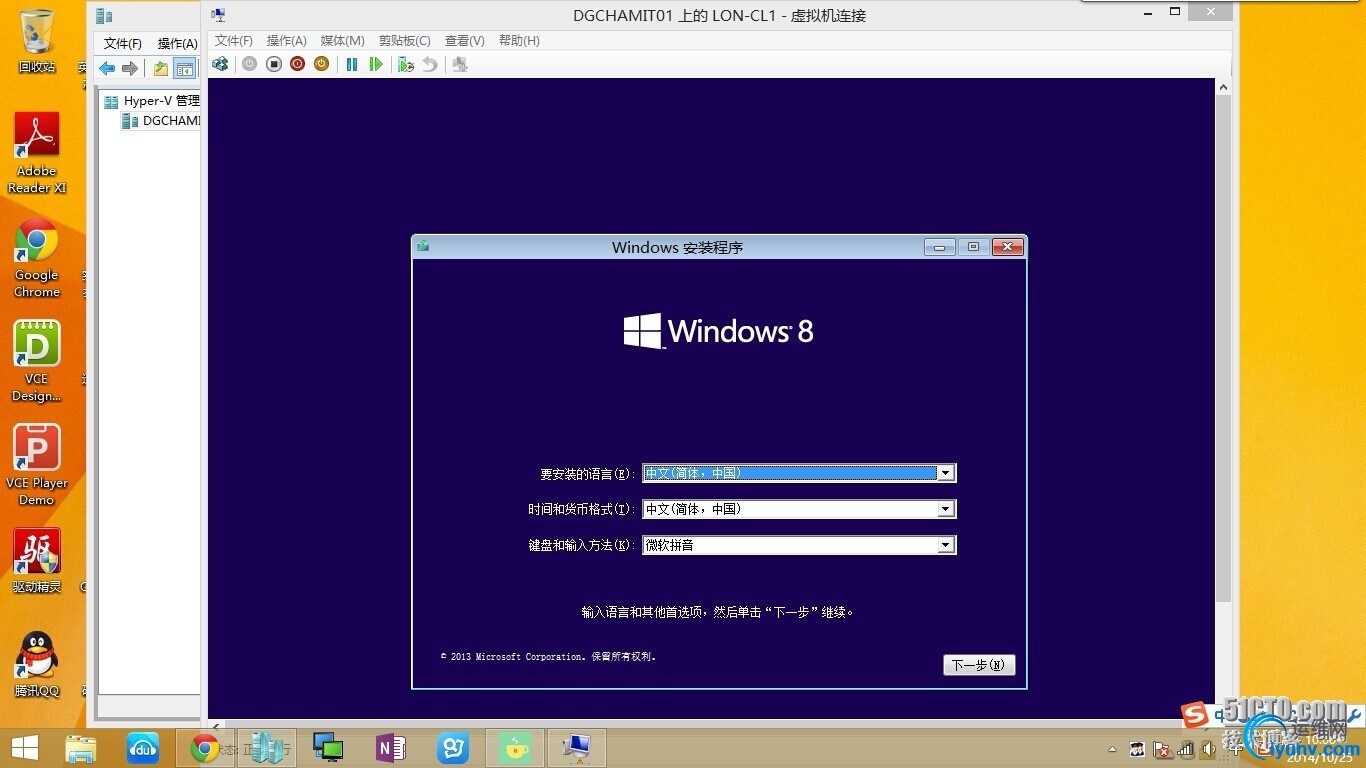The height and width of the screenshot is (768, 1366).
Task: Click the volume tray icon
Action: point(1208,749)
